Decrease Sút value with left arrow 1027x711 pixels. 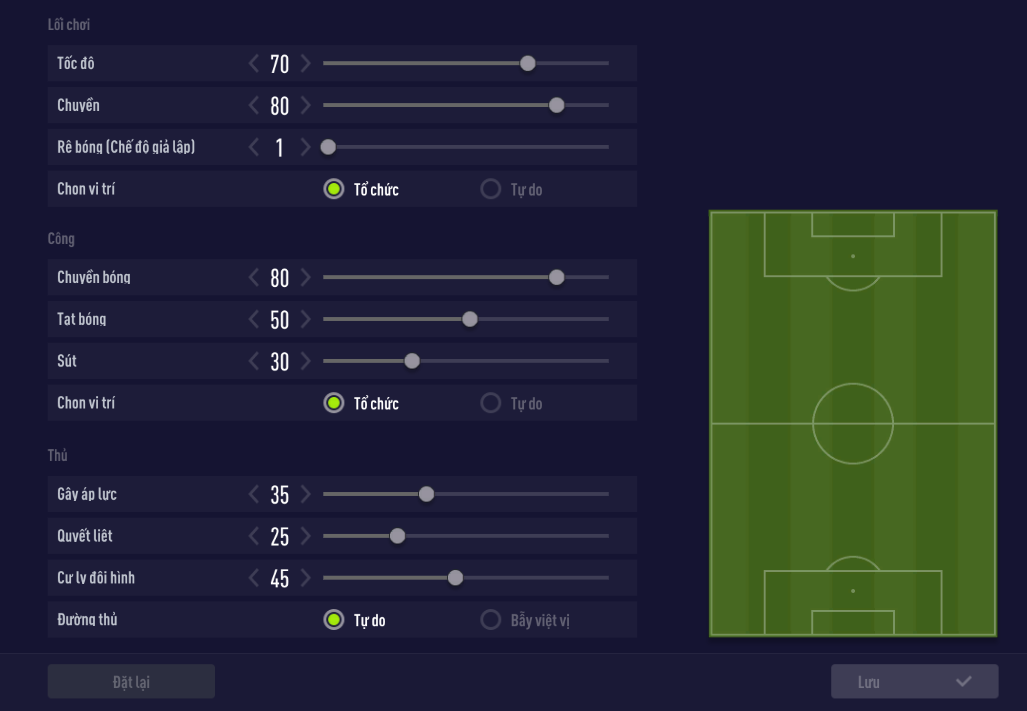(x=254, y=362)
